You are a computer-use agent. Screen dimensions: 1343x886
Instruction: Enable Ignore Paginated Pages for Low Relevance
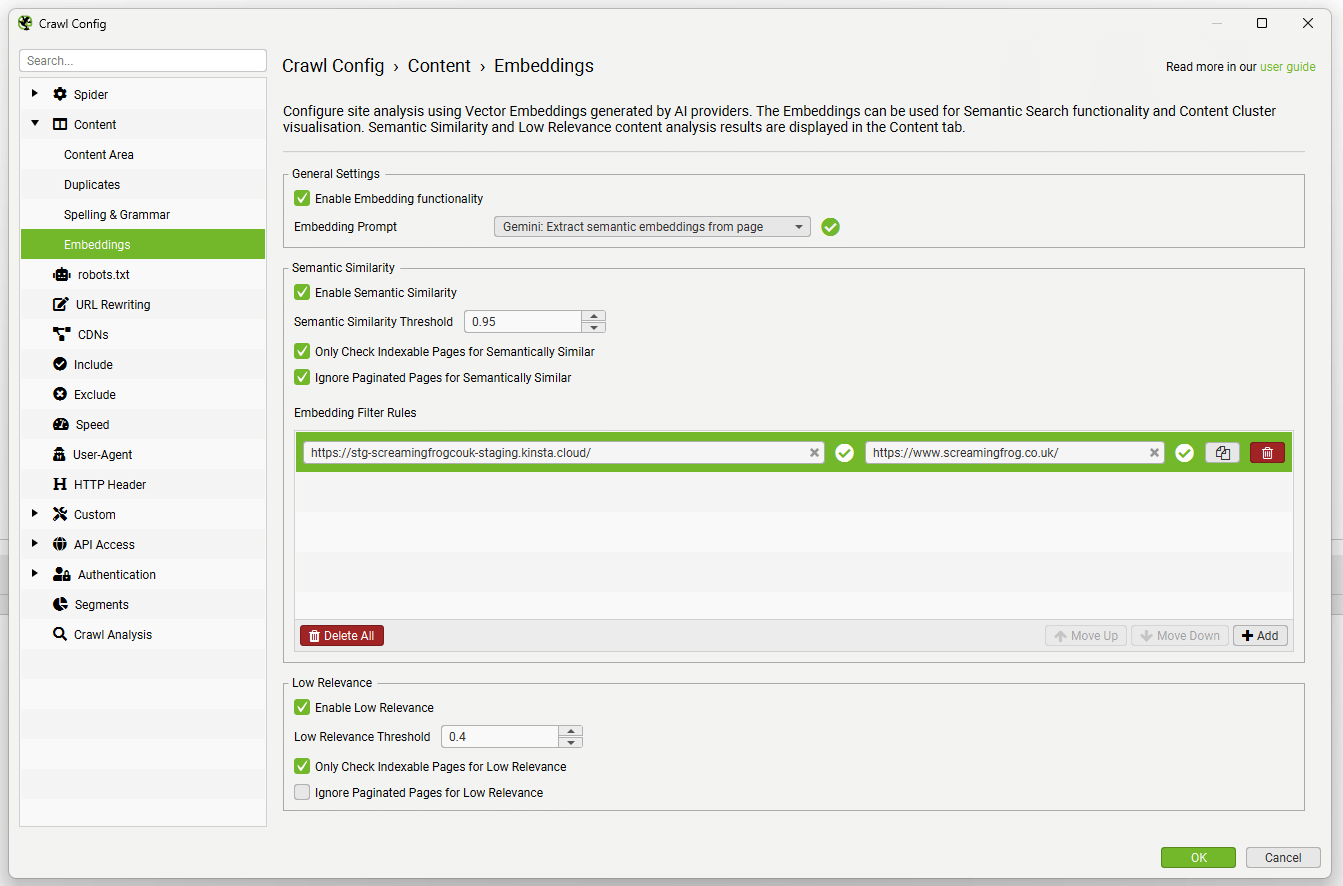302,792
